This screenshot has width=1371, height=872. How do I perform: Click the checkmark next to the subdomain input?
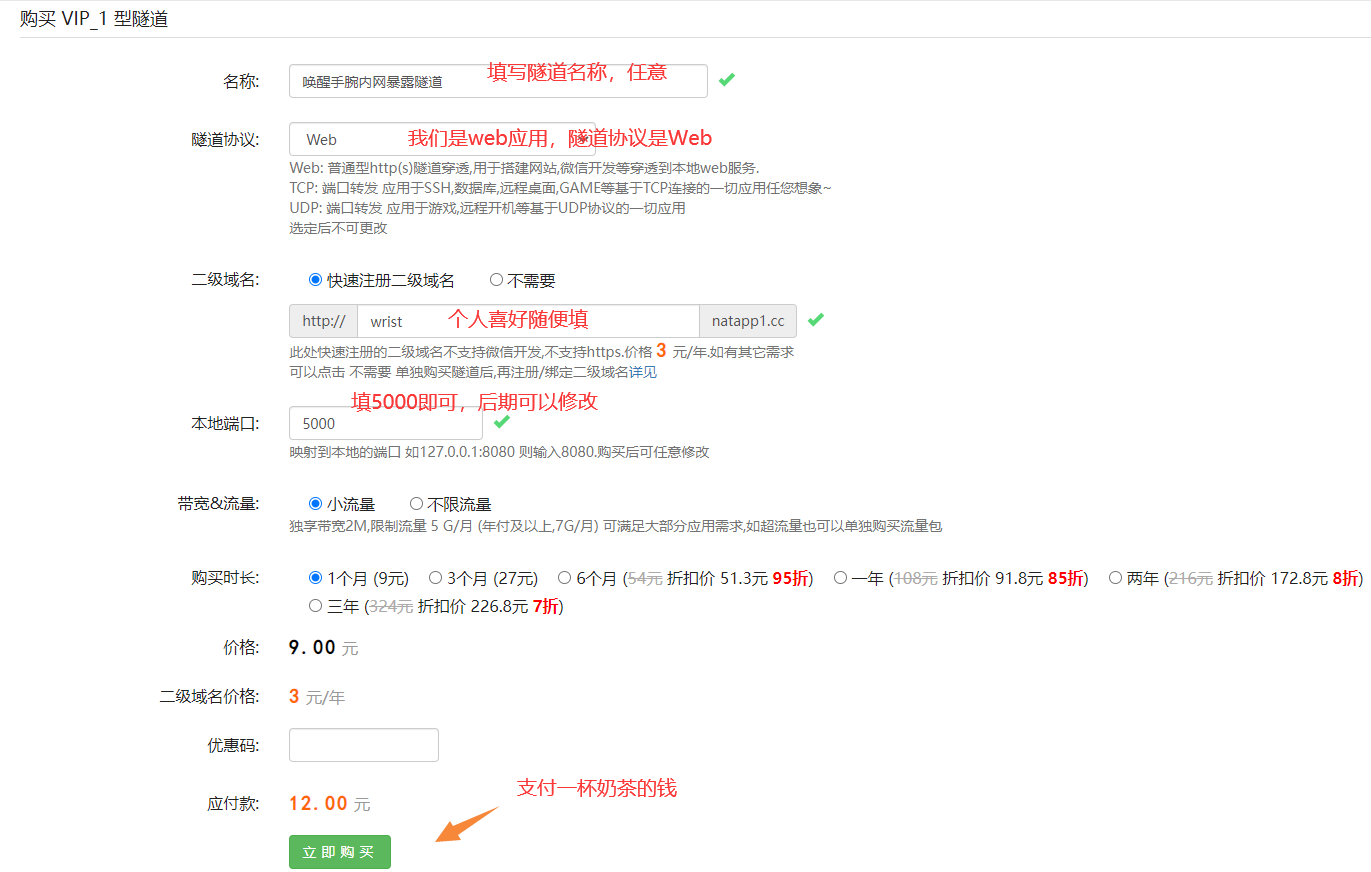click(x=815, y=318)
